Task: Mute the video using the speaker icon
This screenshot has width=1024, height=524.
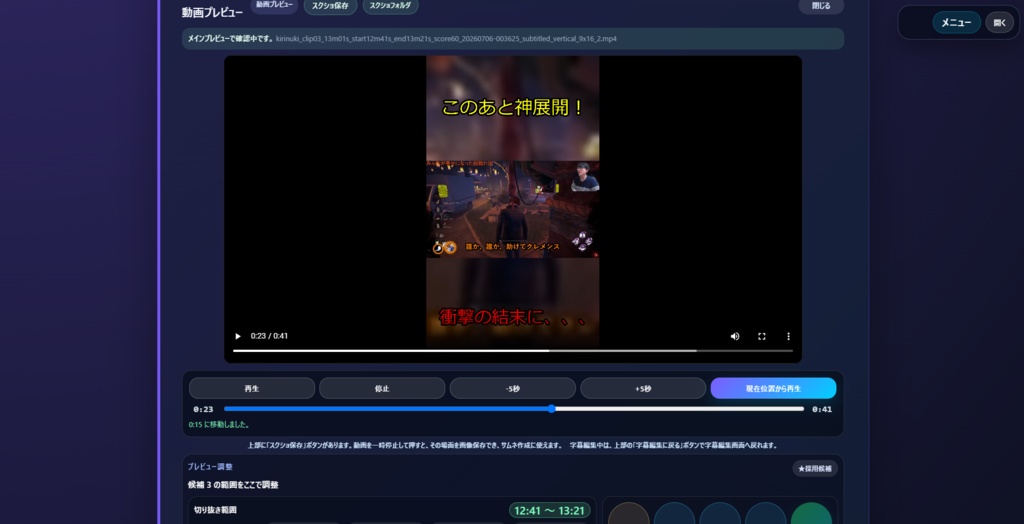Action: click(x=735, y=336)
